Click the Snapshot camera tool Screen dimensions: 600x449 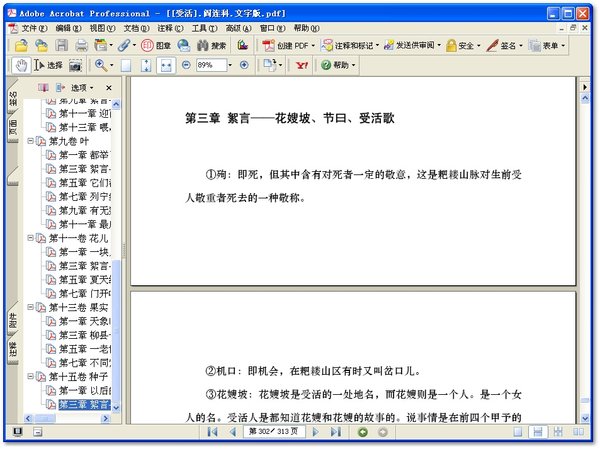tap(75, 65)
